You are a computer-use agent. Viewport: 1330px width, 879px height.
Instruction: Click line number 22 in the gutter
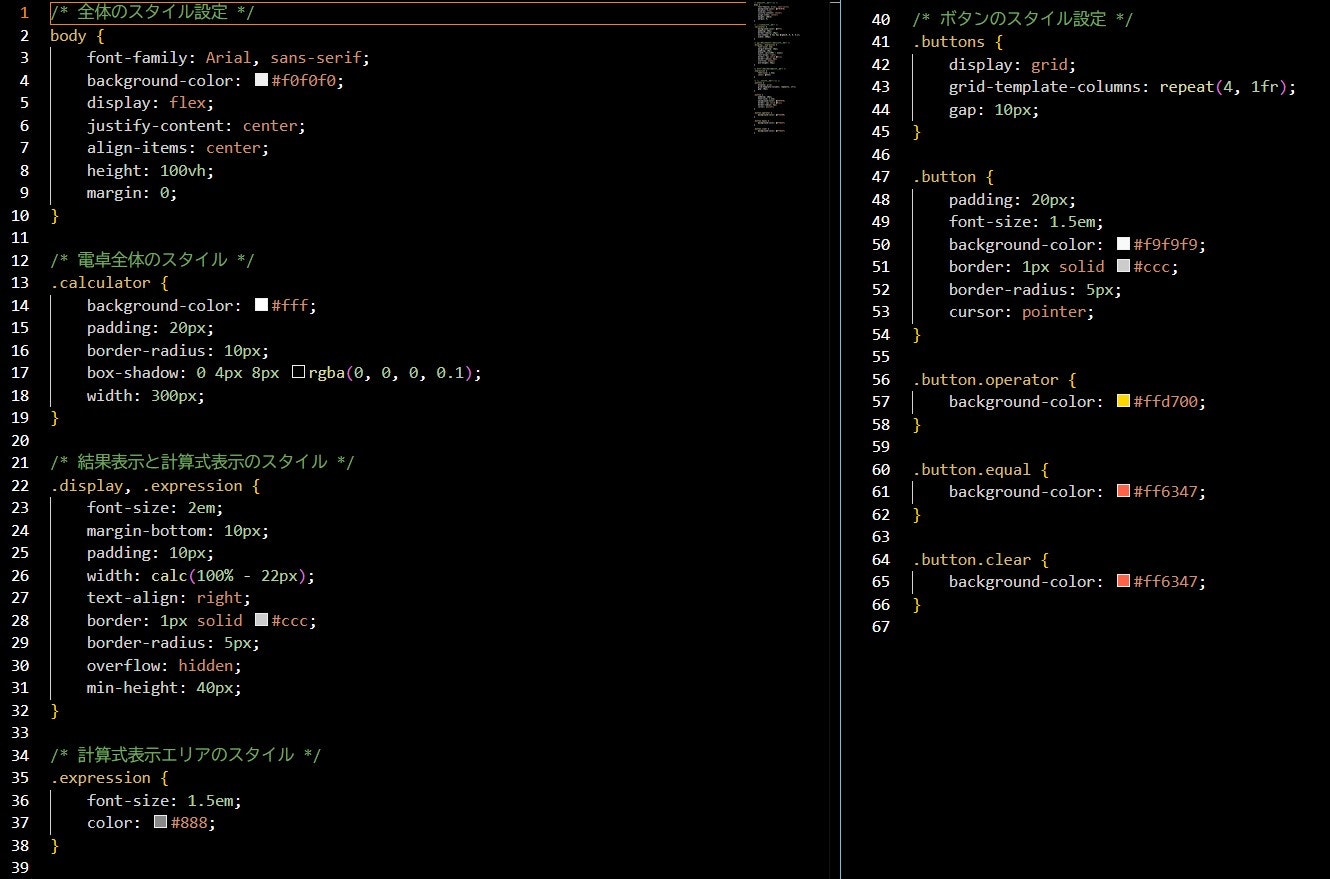pos(20,486)
